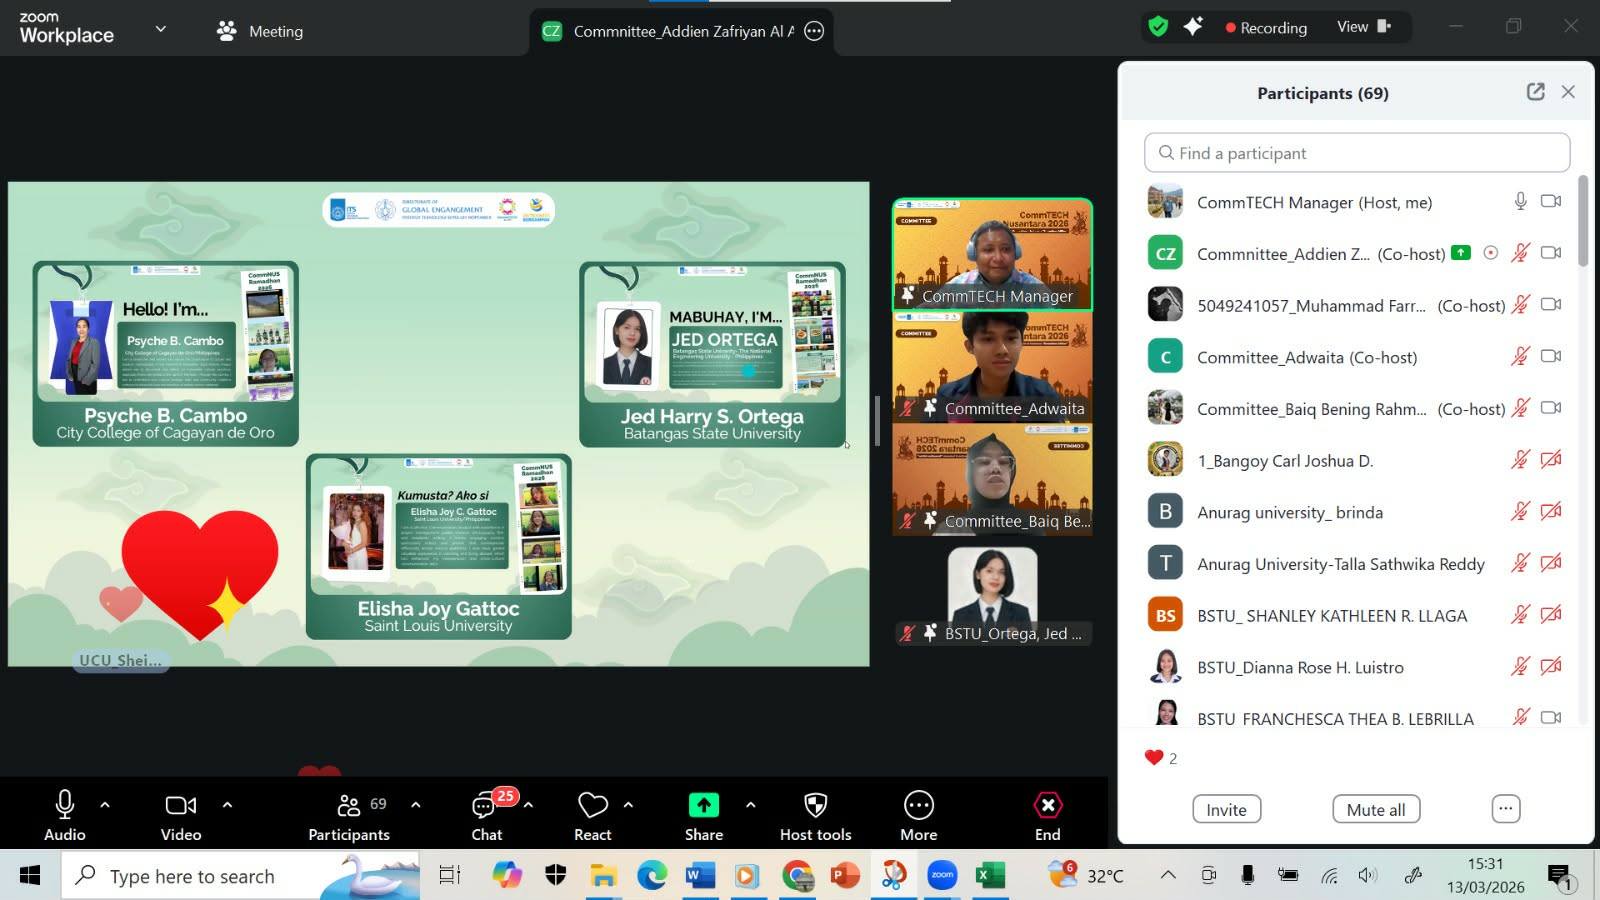Click the red End meeting icon
This screenshot has height=900, width=1600.
point(1047,806)
